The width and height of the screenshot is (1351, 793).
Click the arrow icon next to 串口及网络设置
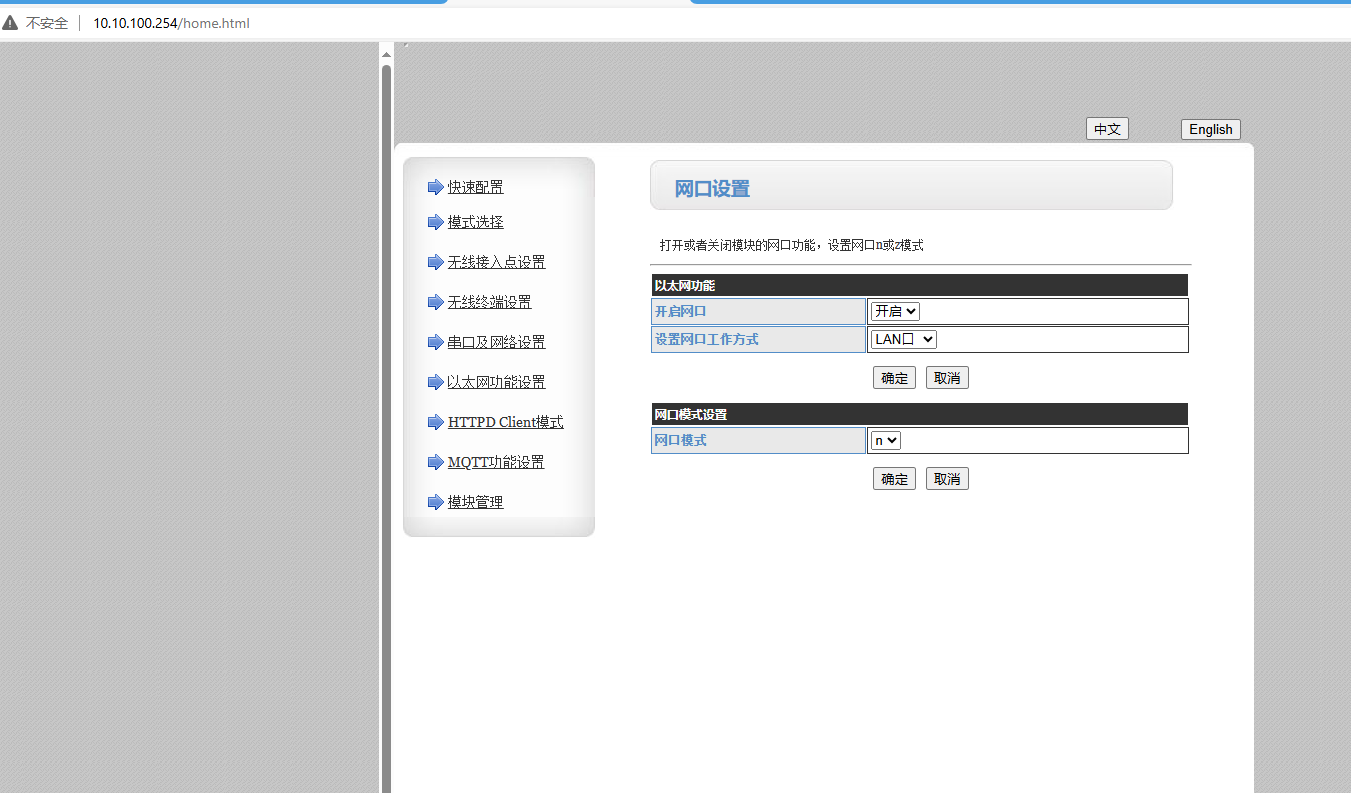point(435,342)
